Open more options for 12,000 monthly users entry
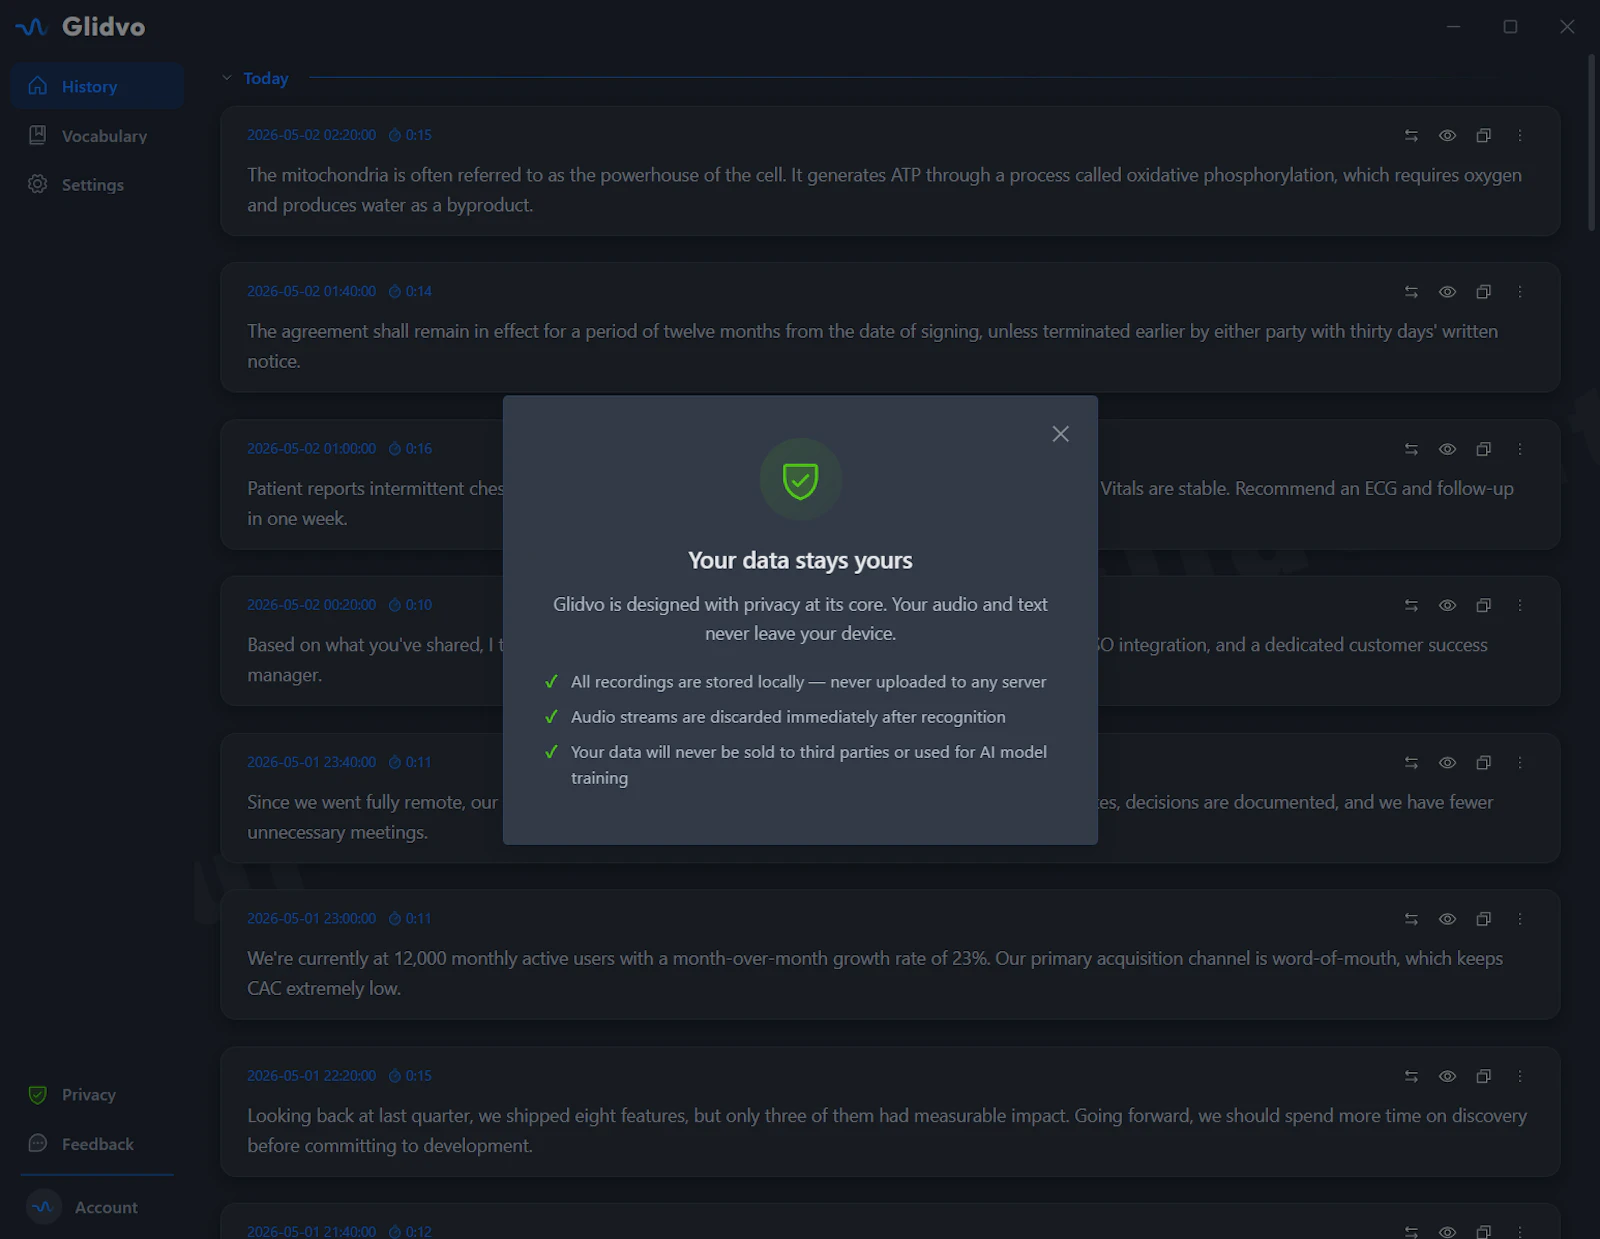Image resolution: width=1600 pixels, height=1239 pixels. pos(1519,919)
